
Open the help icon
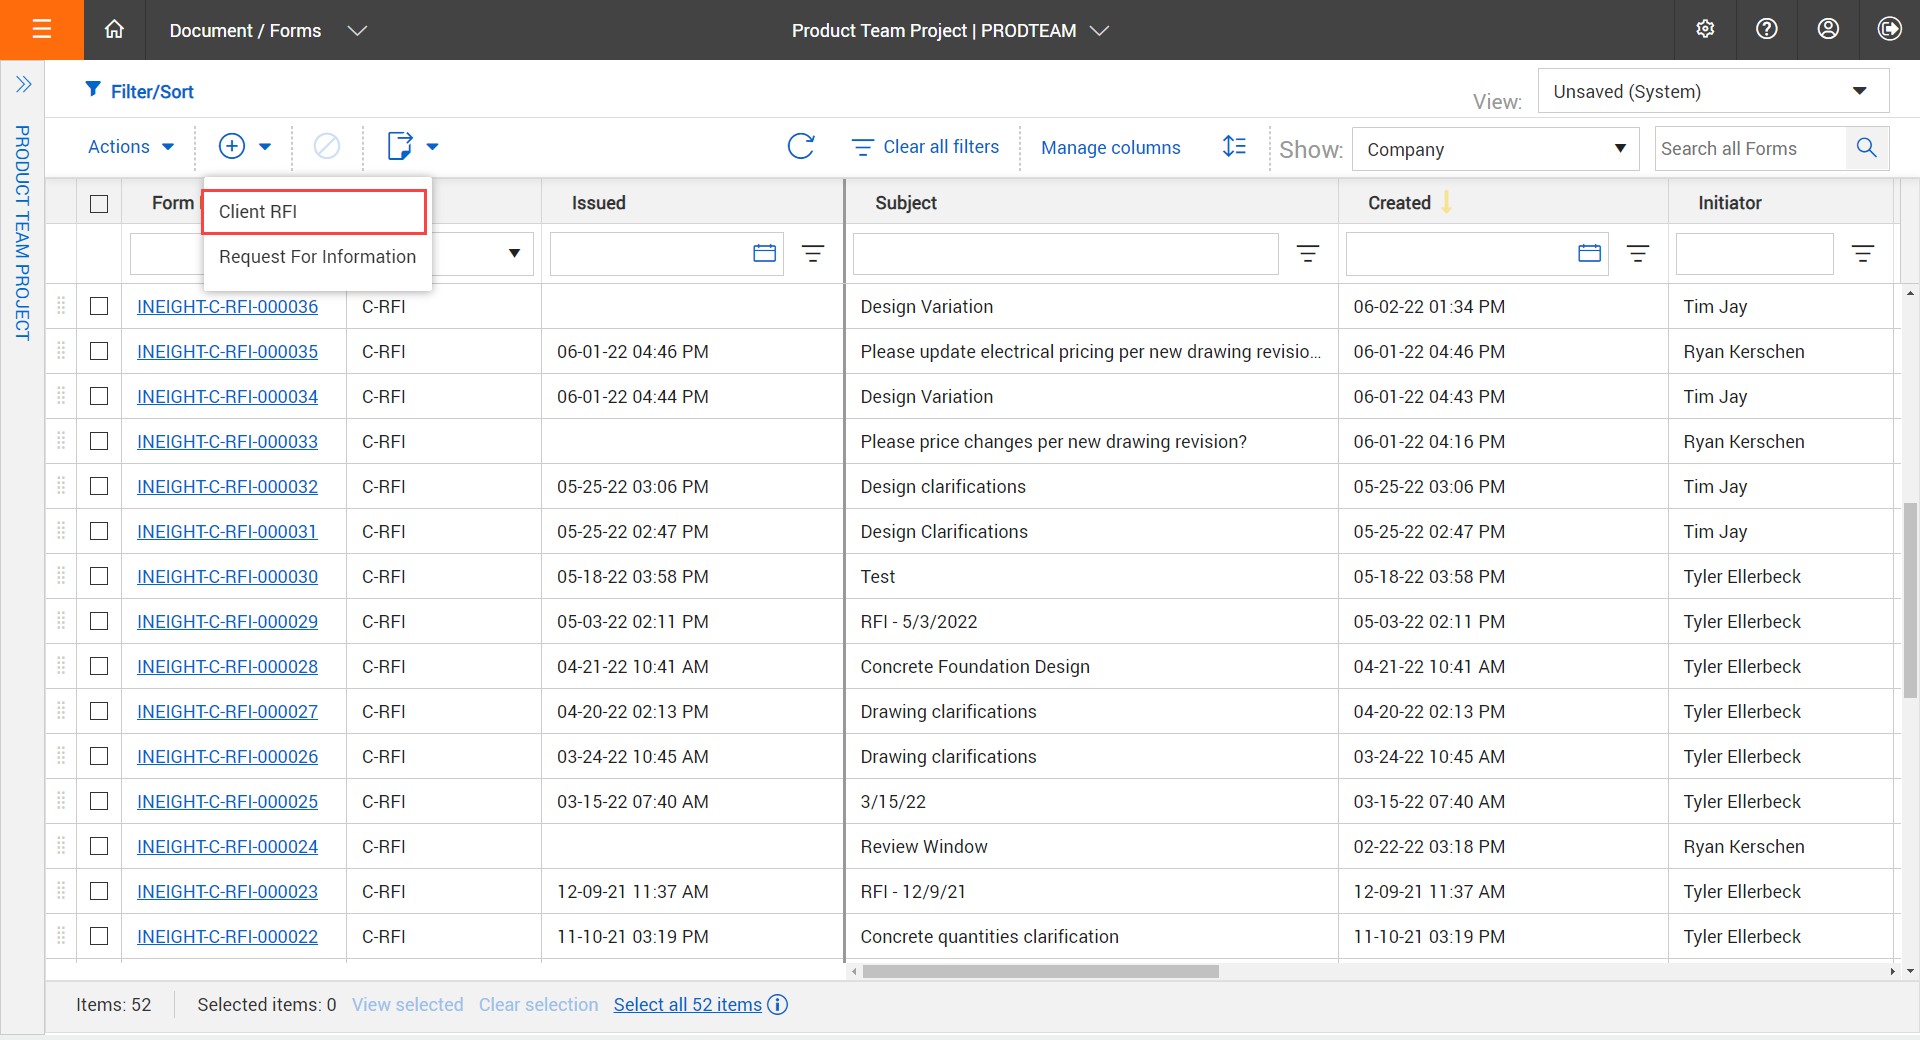[1766, 29]
